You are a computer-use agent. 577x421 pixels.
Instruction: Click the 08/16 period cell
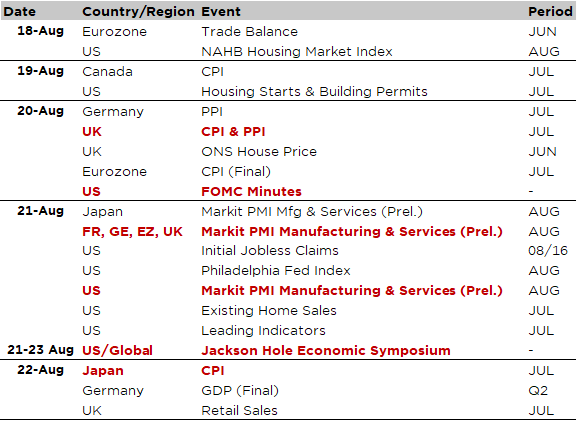point(548,251)
